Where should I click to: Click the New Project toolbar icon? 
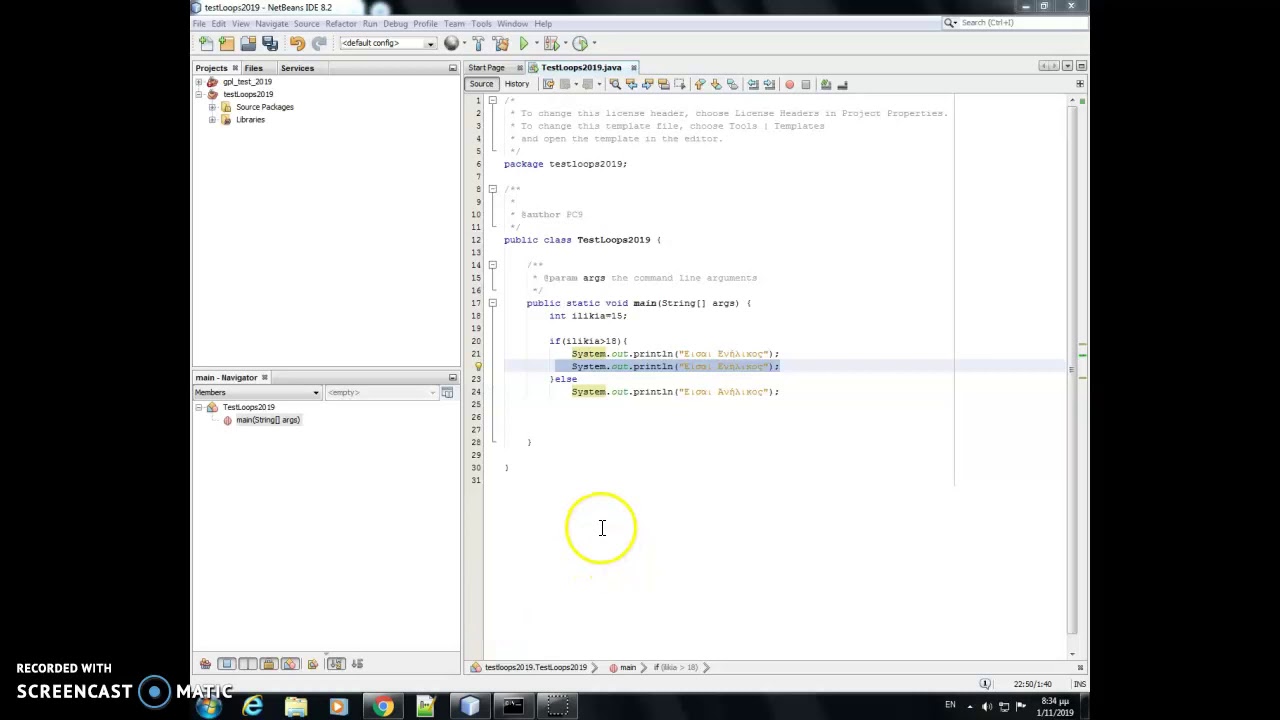(x=226, y=43)
